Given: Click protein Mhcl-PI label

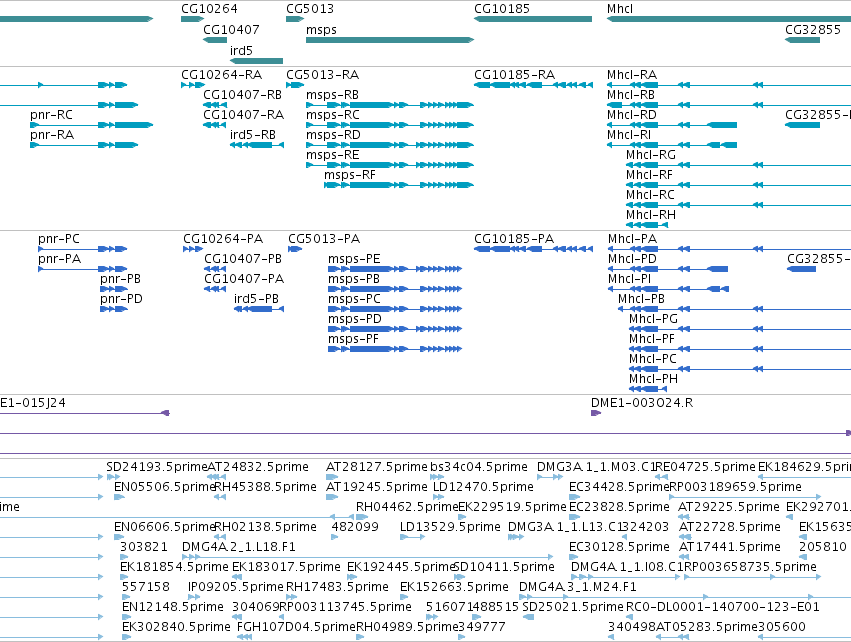Looking at the screenshot, I should point(630,279).
